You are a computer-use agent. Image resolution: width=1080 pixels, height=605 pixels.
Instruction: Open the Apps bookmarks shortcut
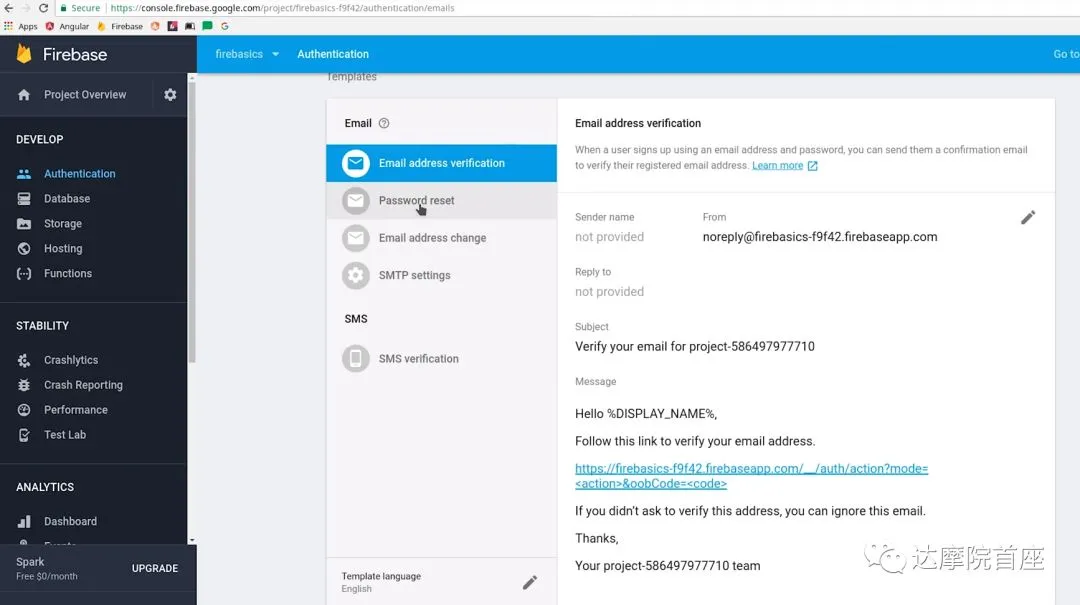(21, 26)
